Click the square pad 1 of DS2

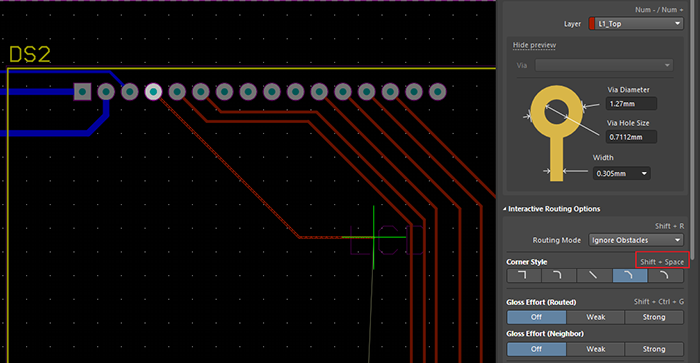point(82,92)
